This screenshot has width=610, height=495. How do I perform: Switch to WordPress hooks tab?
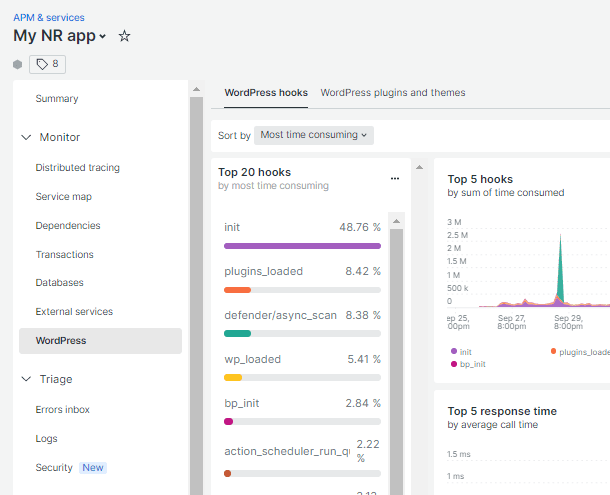coord(266,93)
